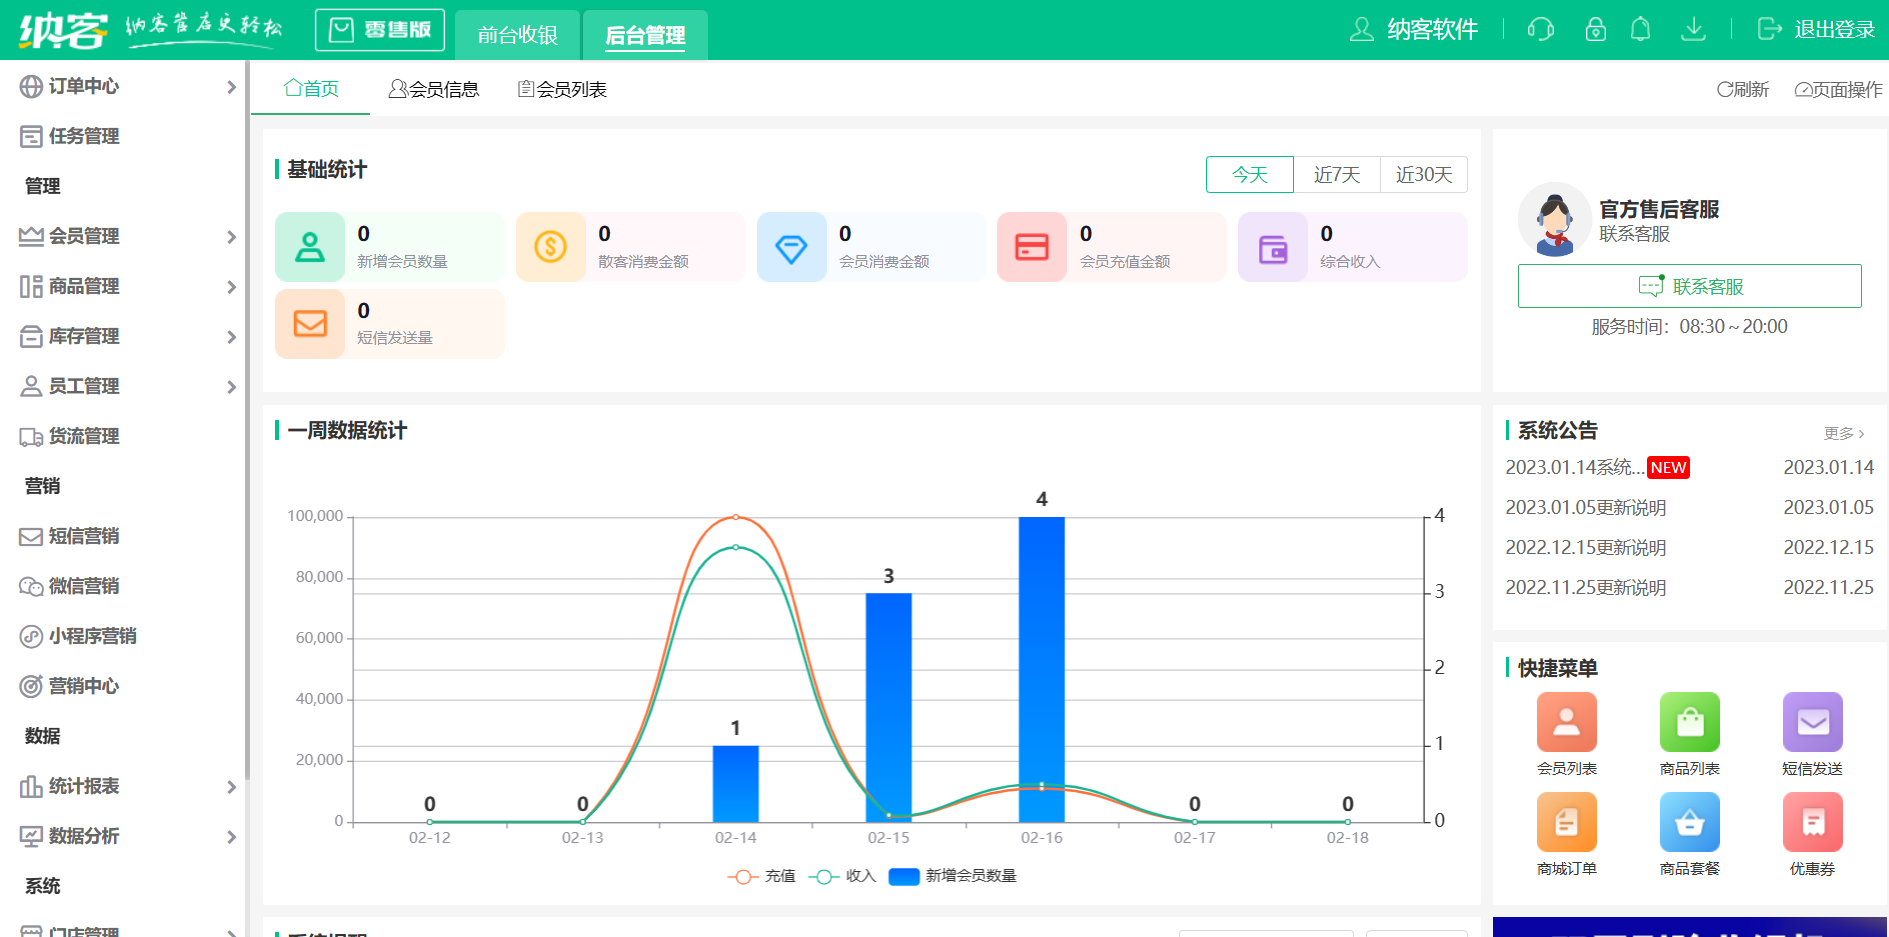Open 短信发送 shortcut icon
The height and width of the screenshot is (937, 1889).
(1812, 722)
